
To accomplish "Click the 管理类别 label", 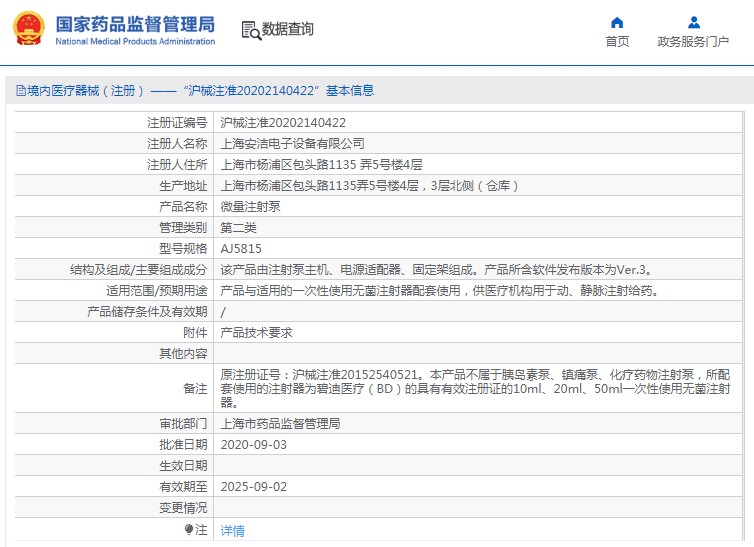I will (x=183, y=228).
